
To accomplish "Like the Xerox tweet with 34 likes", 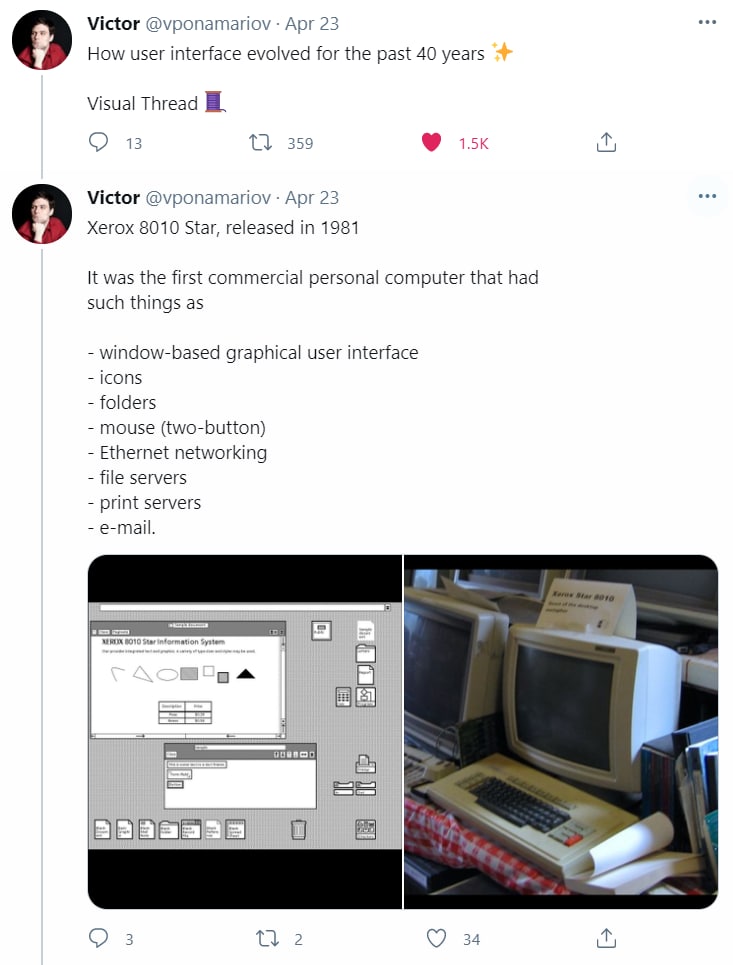I will pos(436,938).
